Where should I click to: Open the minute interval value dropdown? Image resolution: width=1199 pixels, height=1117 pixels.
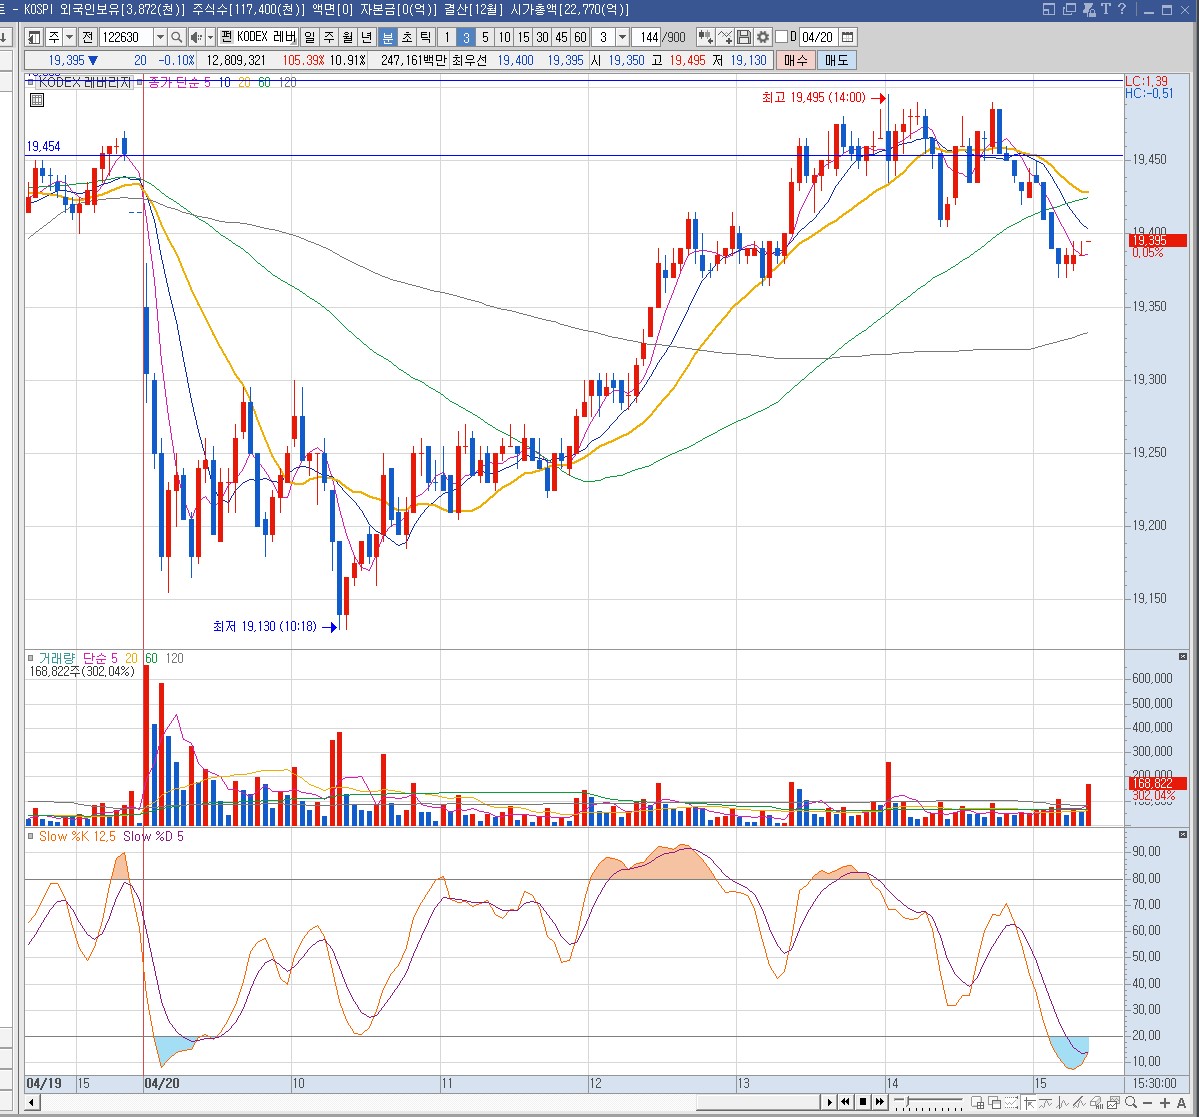pos(622,37)
